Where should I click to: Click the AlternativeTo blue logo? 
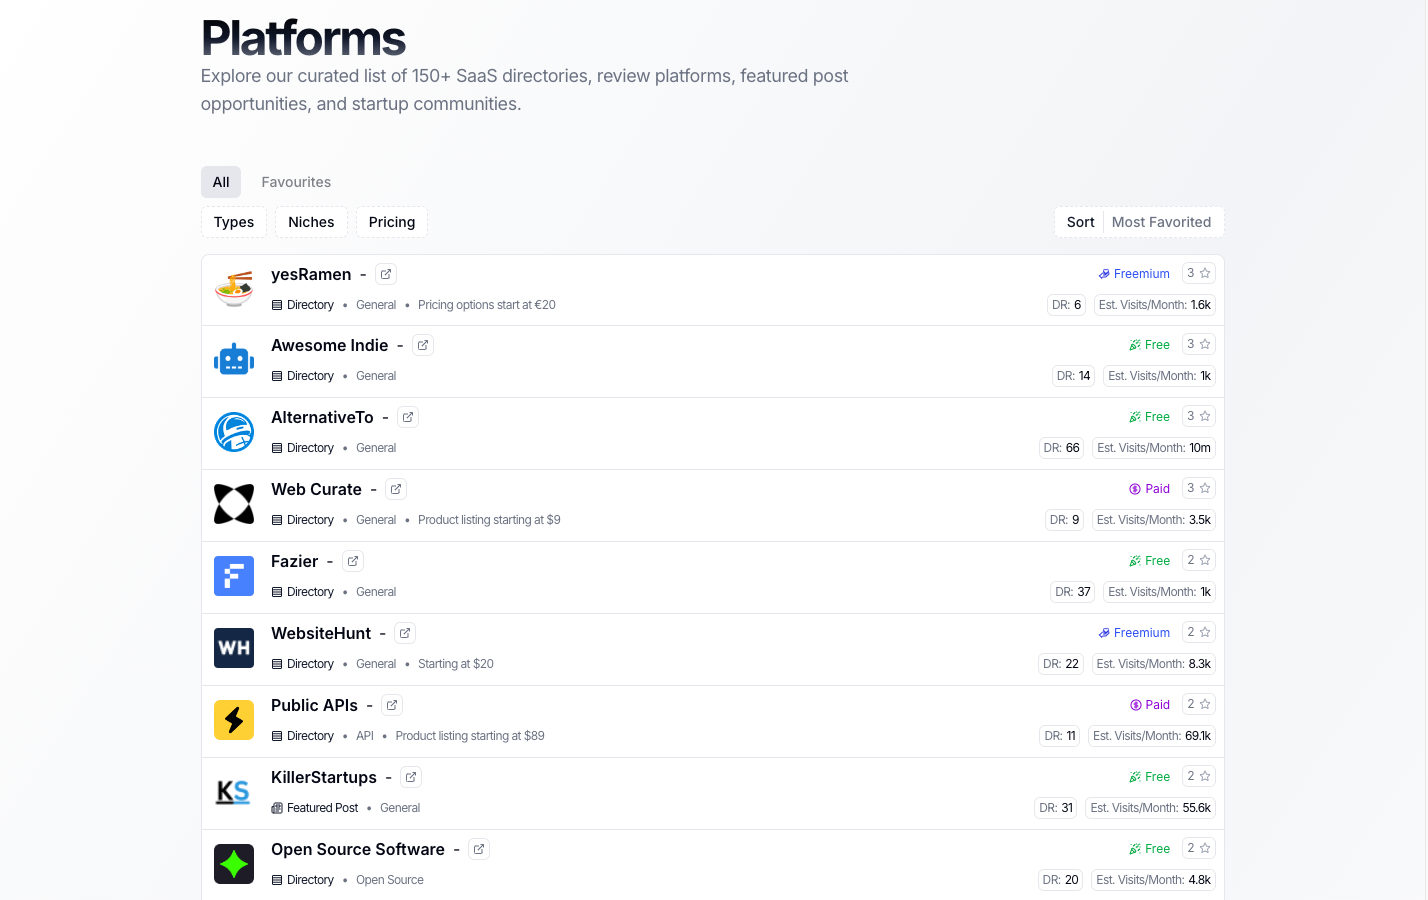(234, 432)
